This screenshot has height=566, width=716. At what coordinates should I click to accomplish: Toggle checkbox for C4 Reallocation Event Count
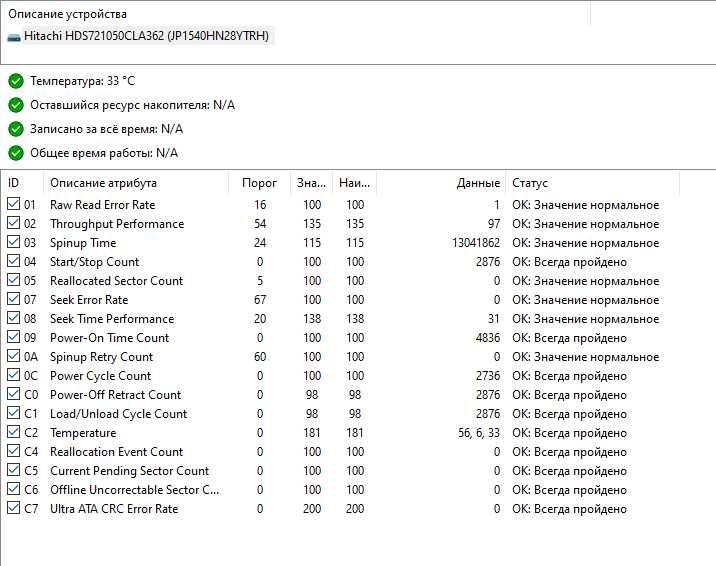[13, 451]
